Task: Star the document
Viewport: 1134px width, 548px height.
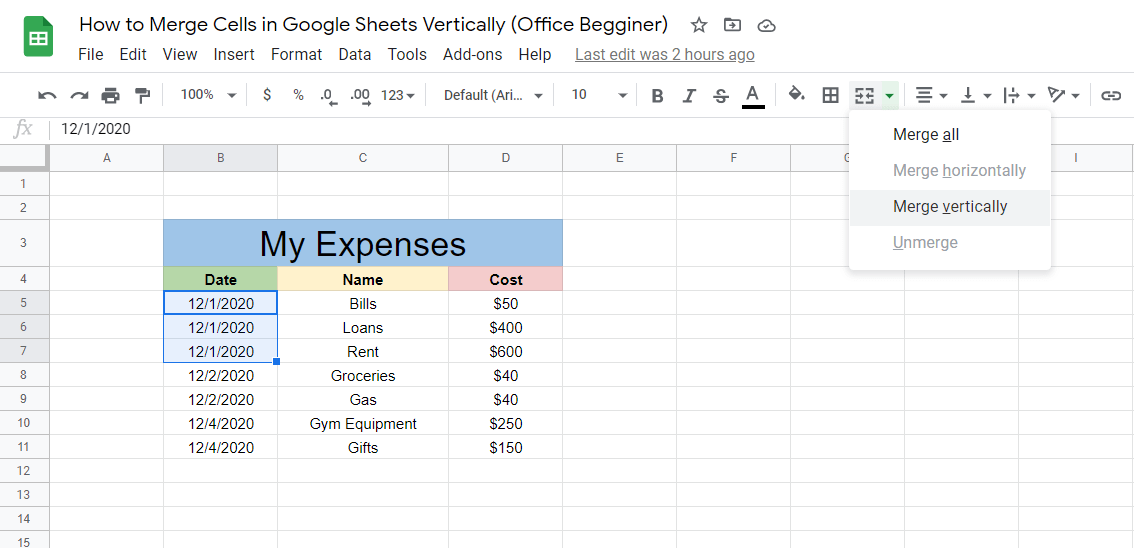Action: pos(699,25)
